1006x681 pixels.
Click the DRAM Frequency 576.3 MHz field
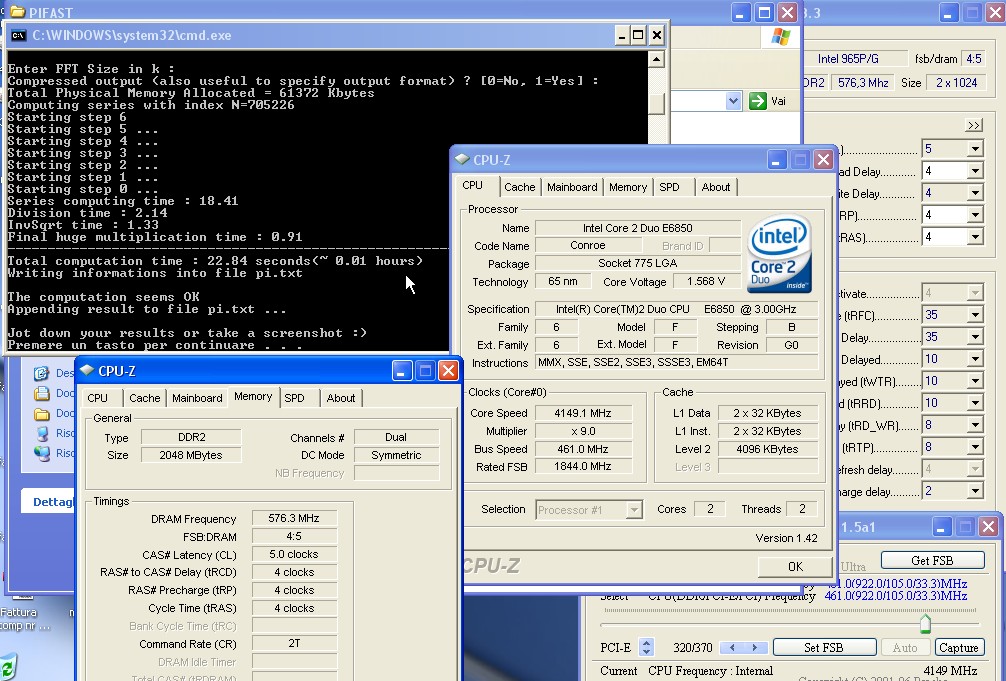coord(294,518)
